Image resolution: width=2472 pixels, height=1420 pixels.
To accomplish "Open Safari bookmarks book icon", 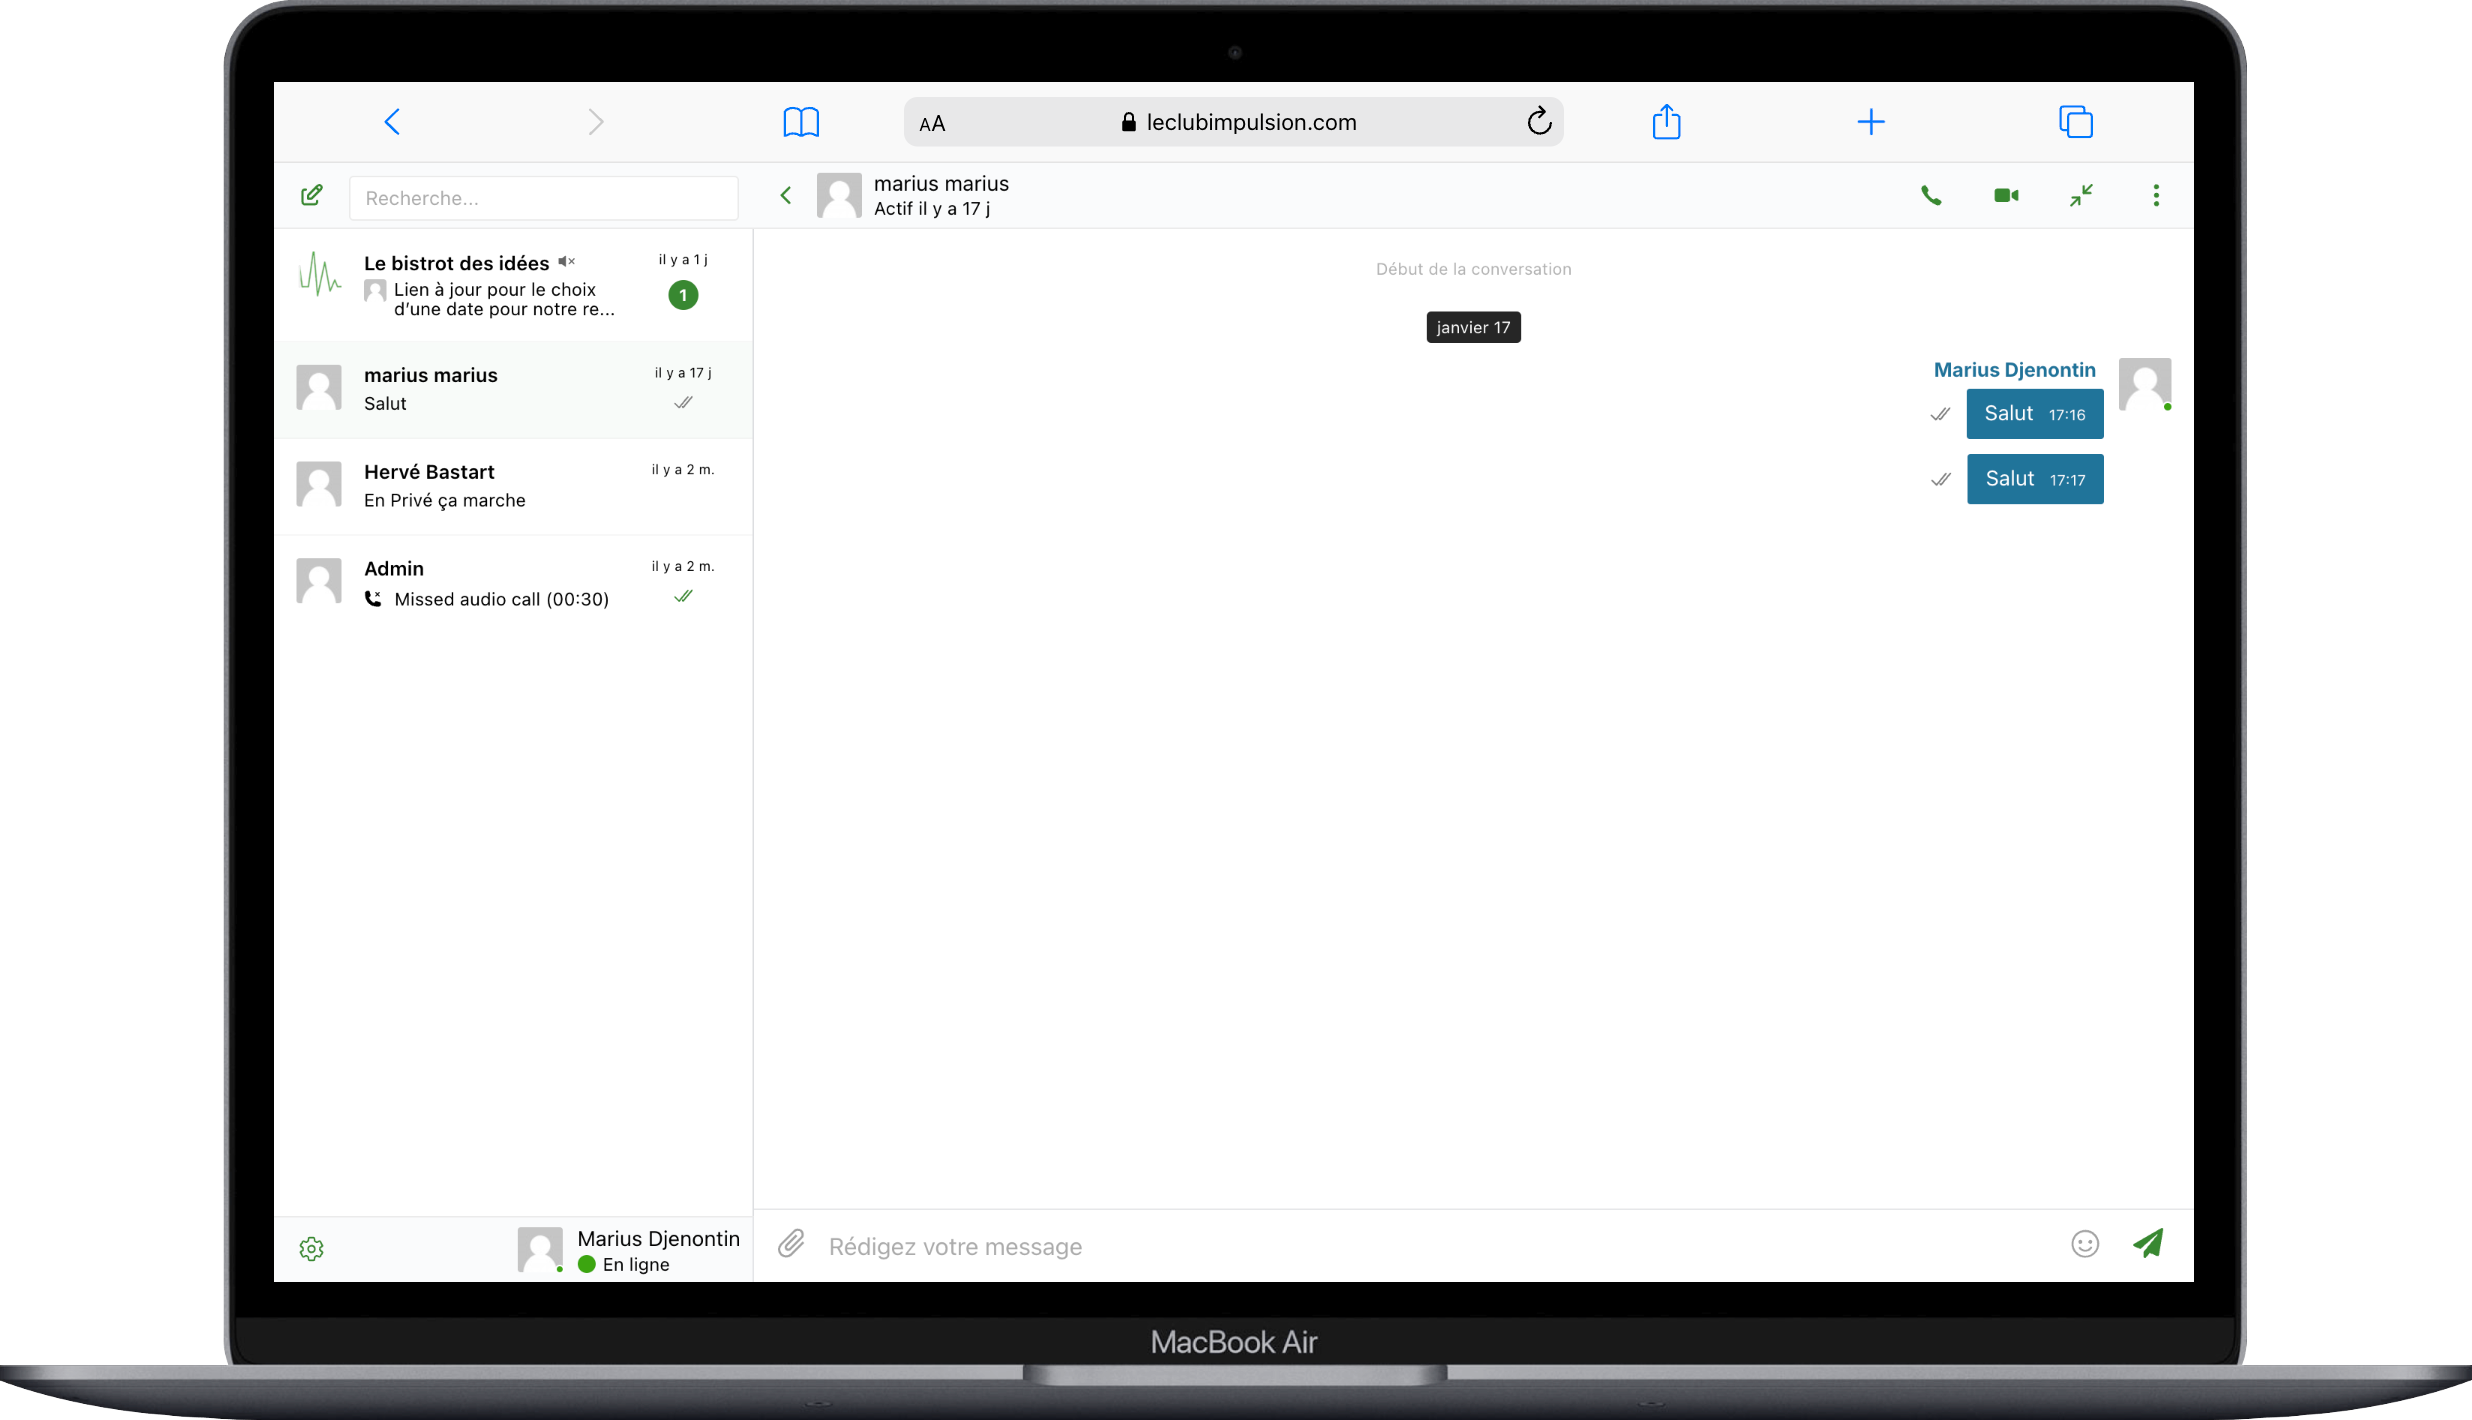I will (x=801, y=122).
